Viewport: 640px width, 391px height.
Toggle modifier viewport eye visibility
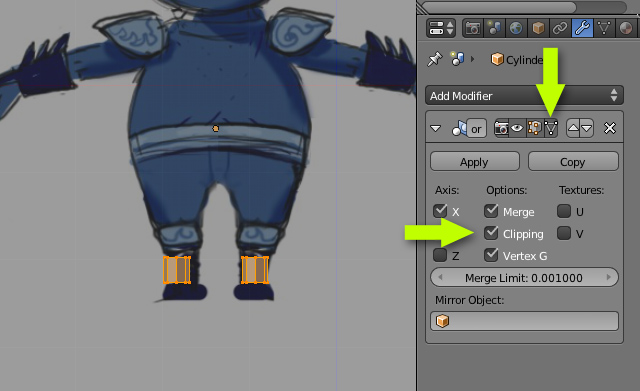(517, 129)
